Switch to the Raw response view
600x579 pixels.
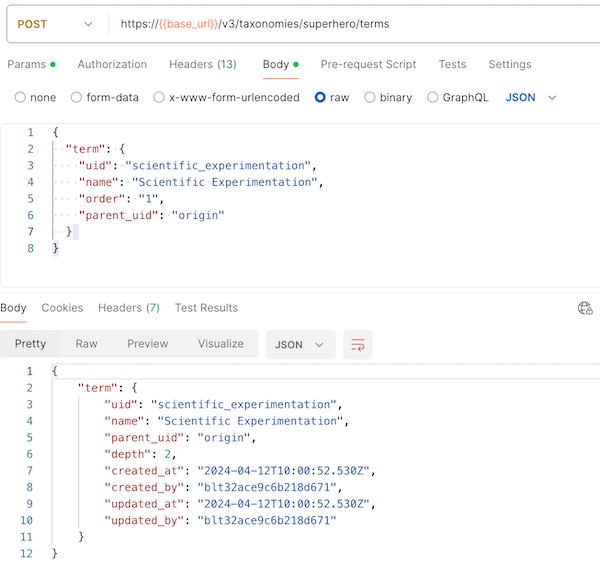(86, 344)
